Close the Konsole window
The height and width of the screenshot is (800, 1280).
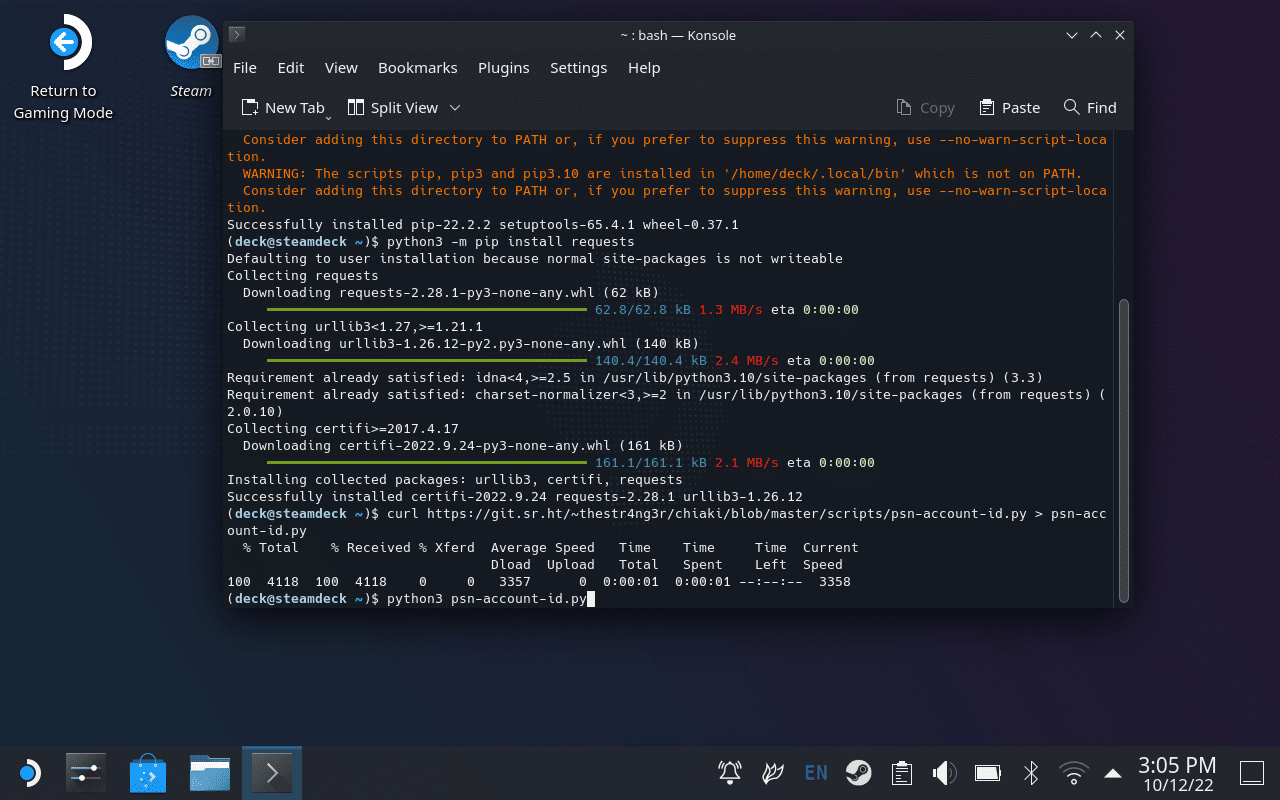click(x=1120, y=35)
